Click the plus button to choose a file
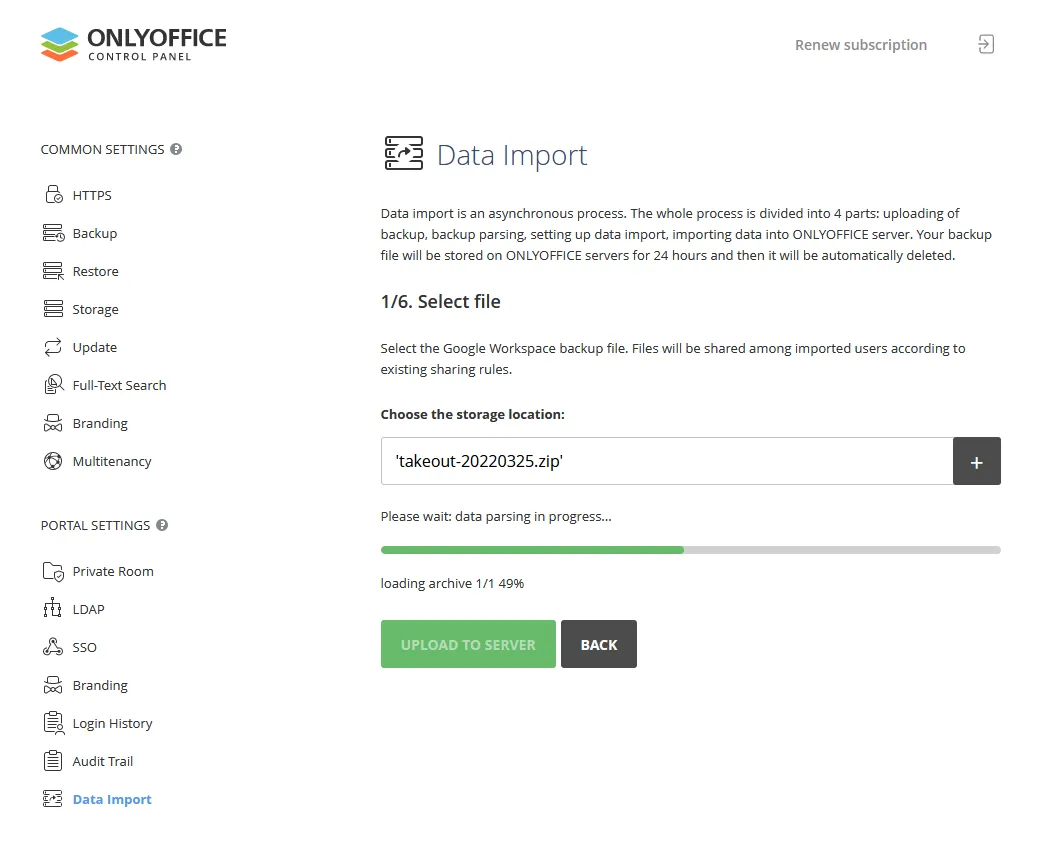 point(977,461)
